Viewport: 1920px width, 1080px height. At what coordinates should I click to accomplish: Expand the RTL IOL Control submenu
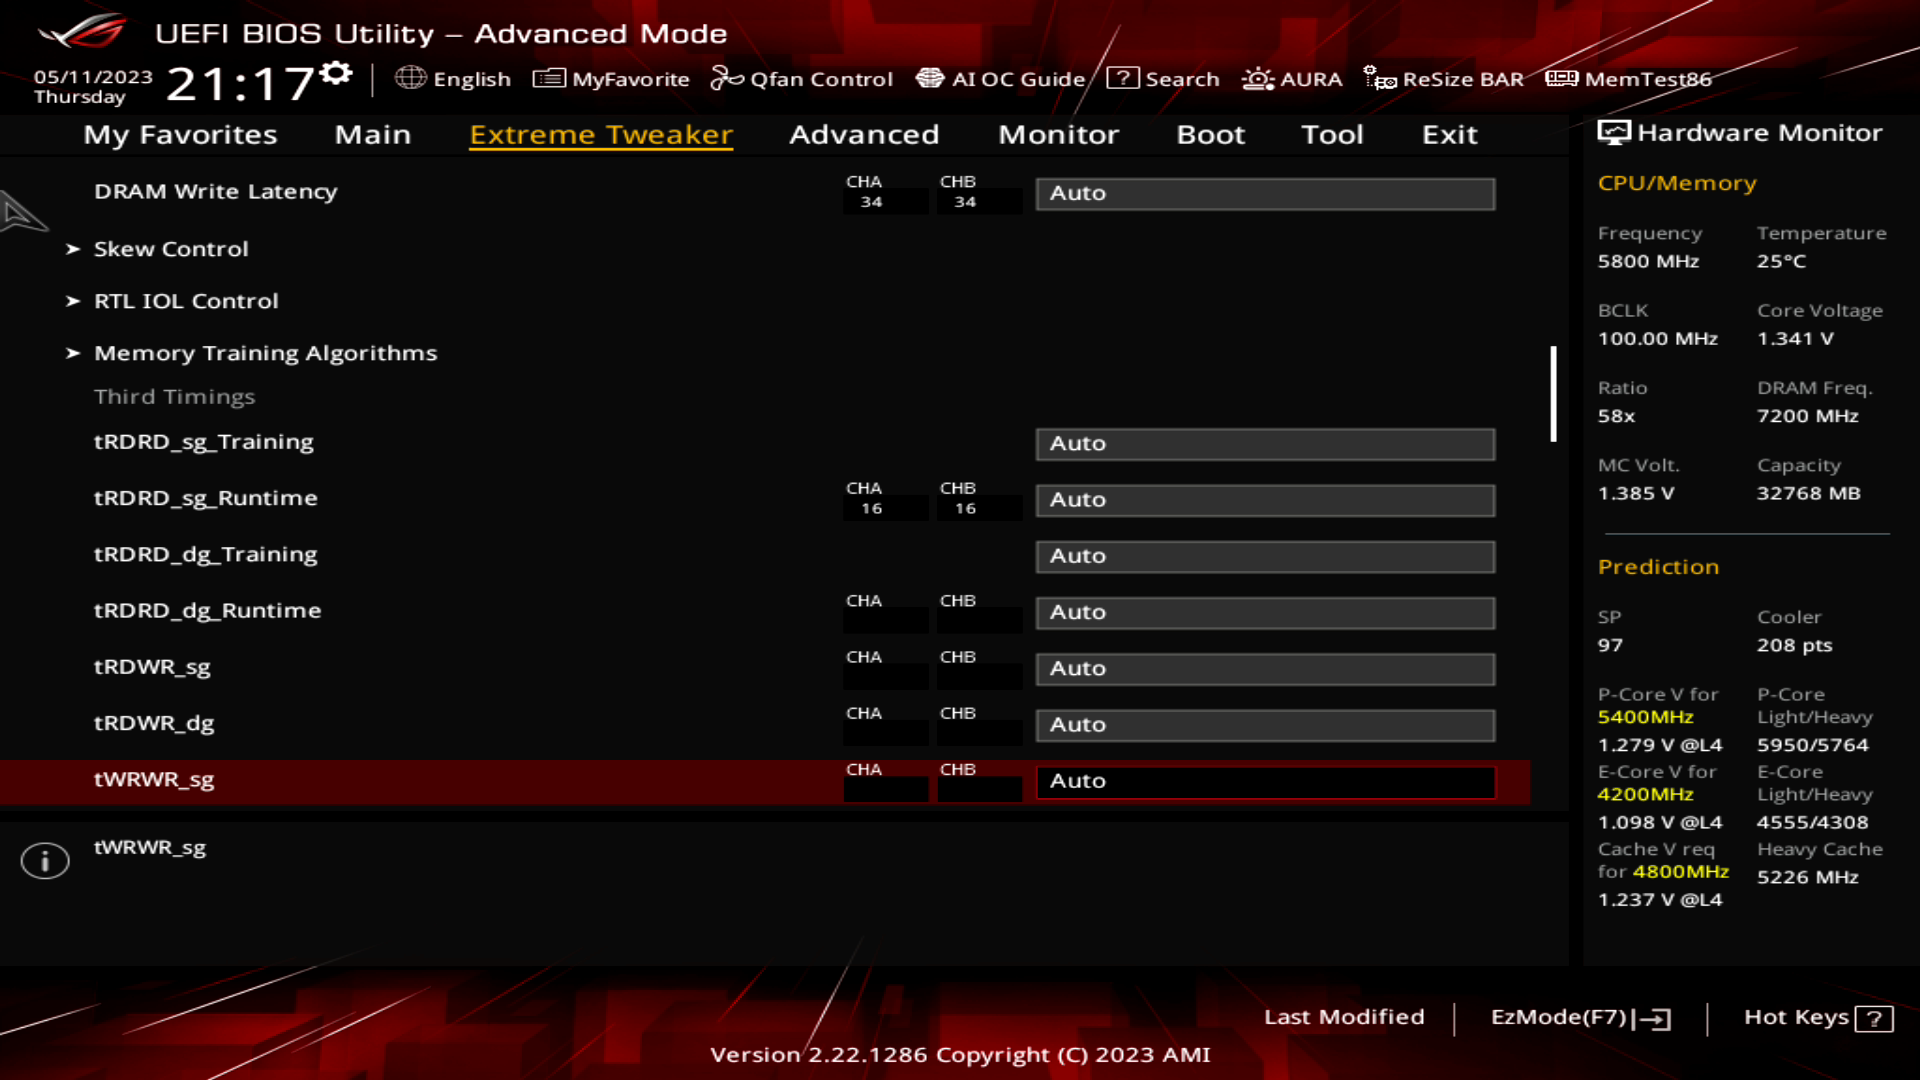click(186, 299)
